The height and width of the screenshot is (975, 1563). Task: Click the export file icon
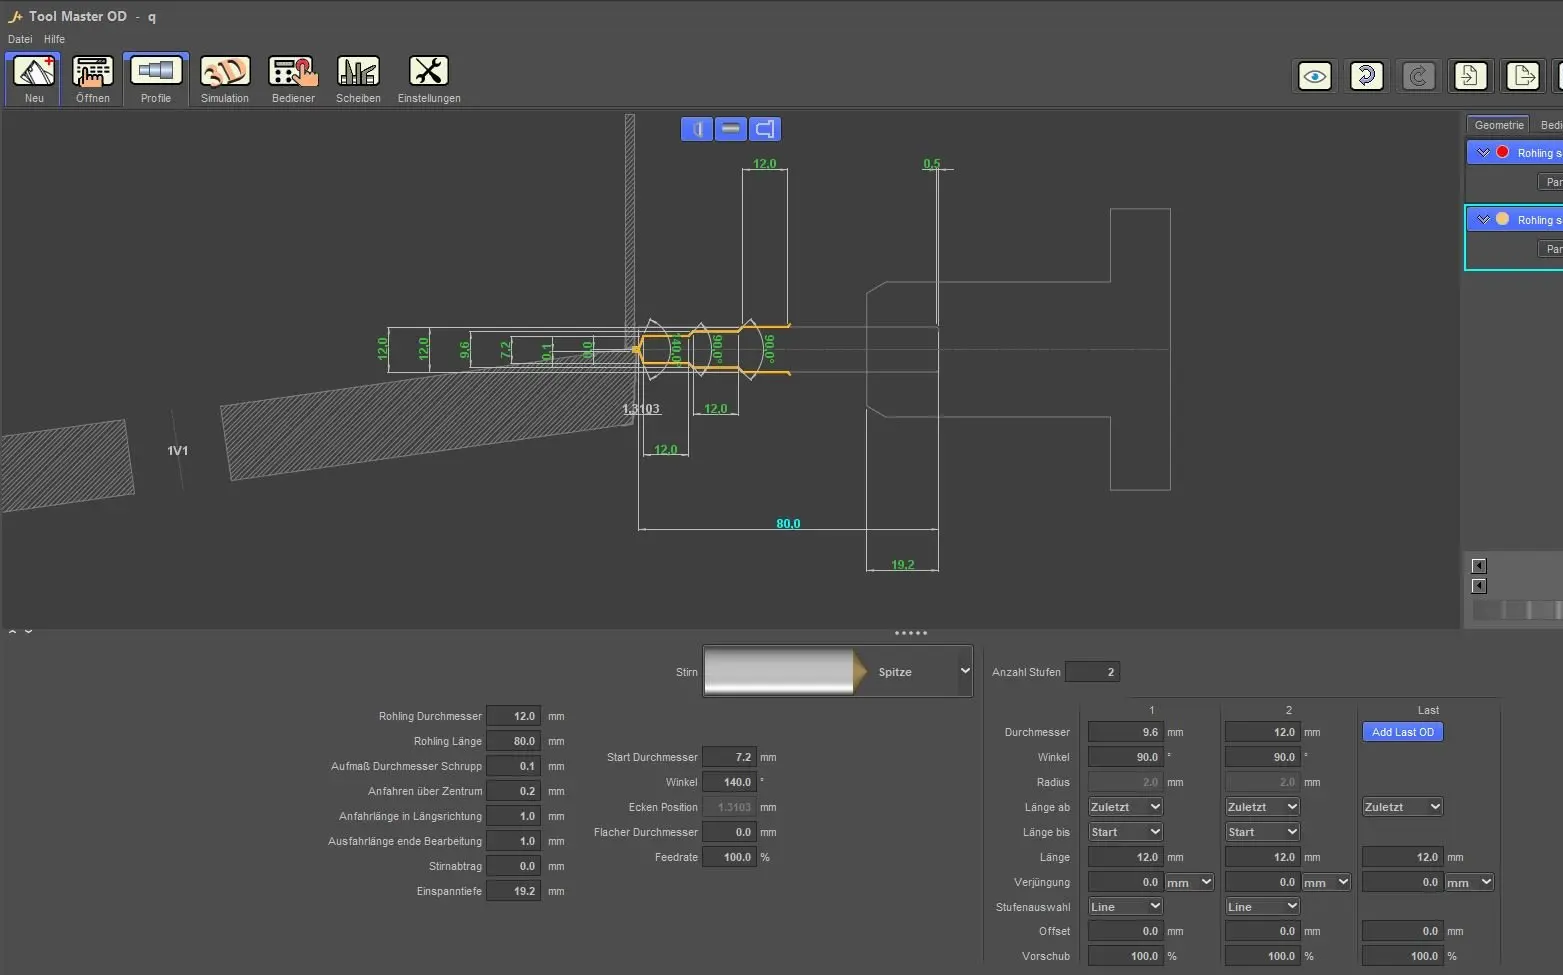(x=1522, y=76)
